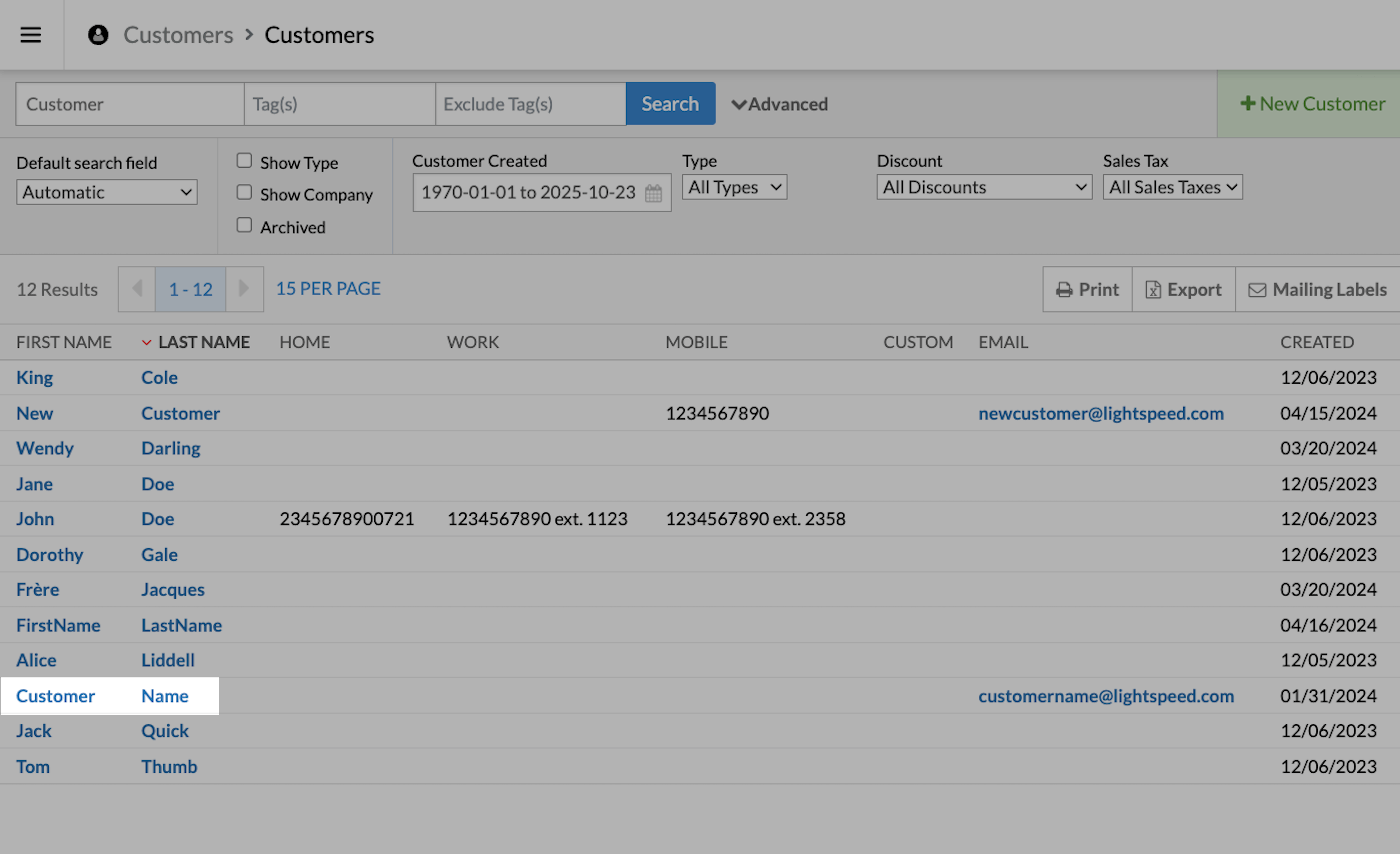This screenshot has height=854, width=1400.
Task: Sort by the Last Name column header
Action: click(203, 342)
